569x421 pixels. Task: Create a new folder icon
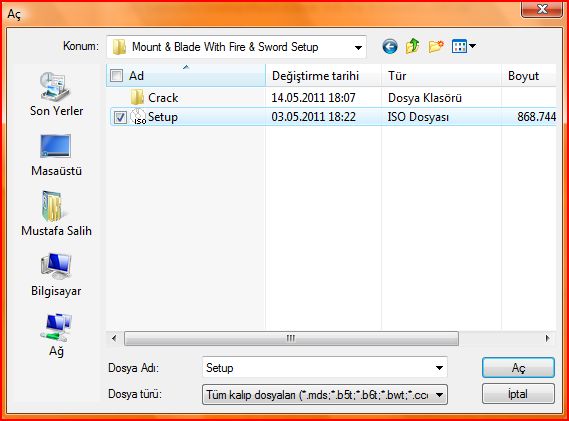[436, 46]
